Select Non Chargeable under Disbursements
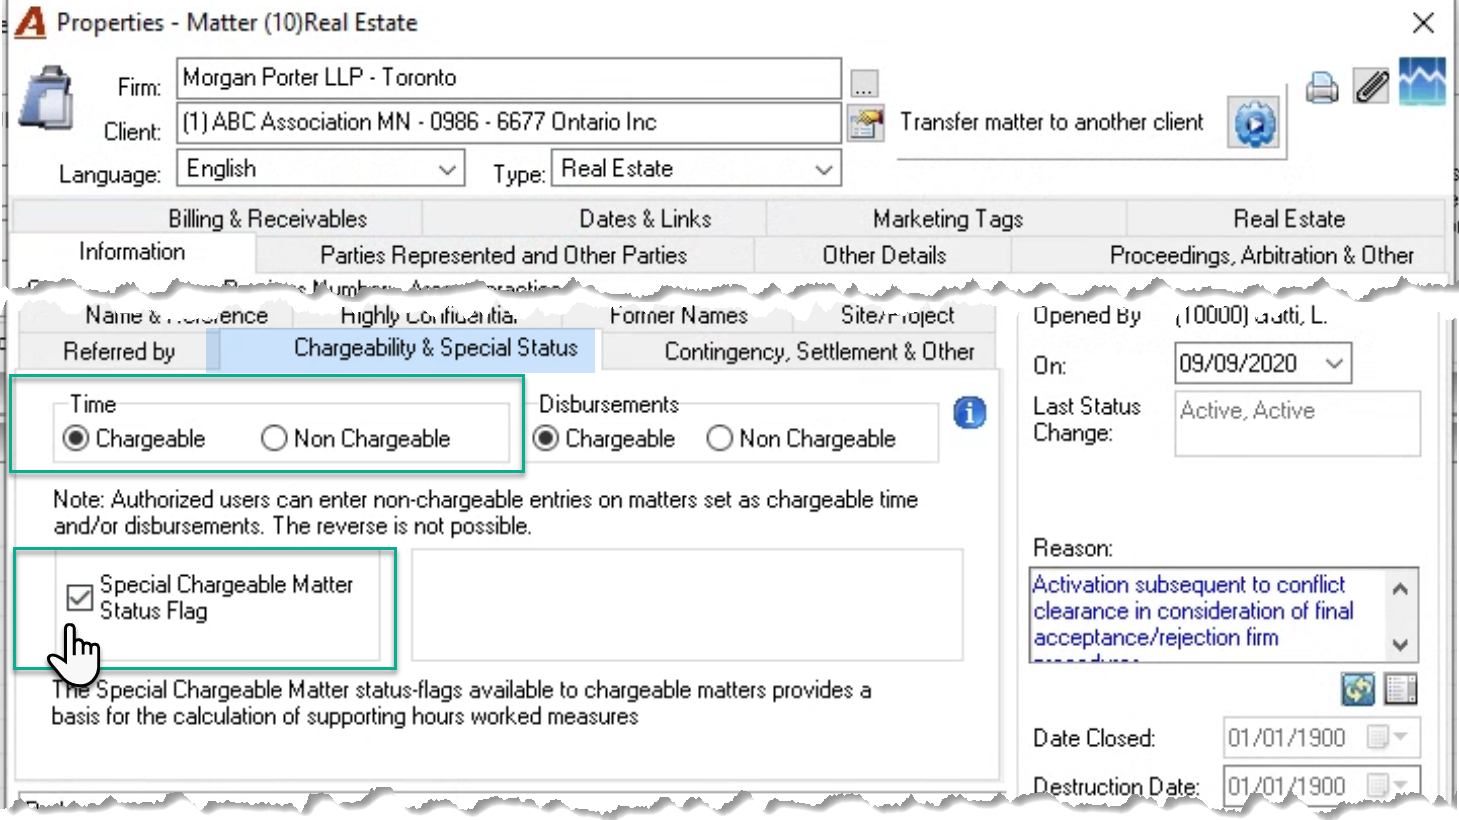 (x=719, y=438)
